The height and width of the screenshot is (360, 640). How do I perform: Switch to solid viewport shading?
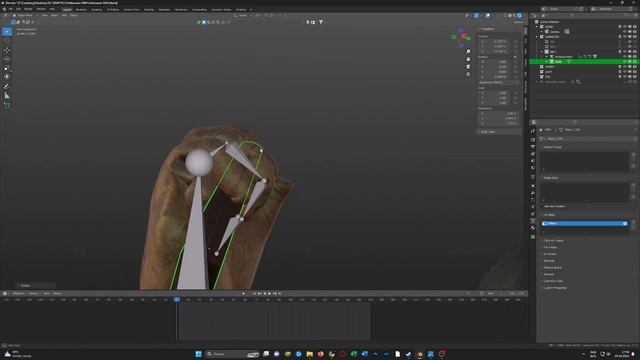pos(510,16)
